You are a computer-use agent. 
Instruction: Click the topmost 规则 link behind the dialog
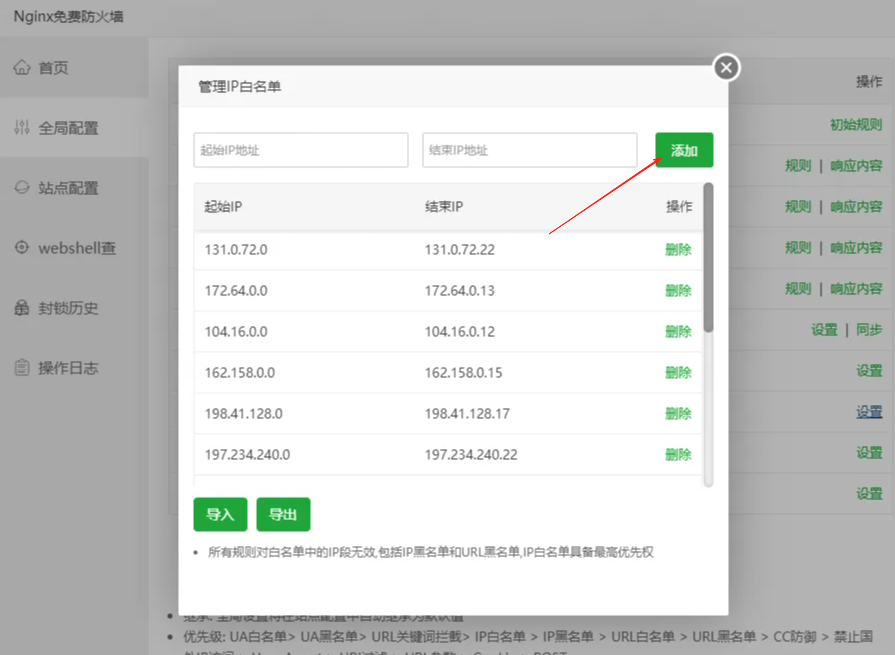tap(797, 167)
